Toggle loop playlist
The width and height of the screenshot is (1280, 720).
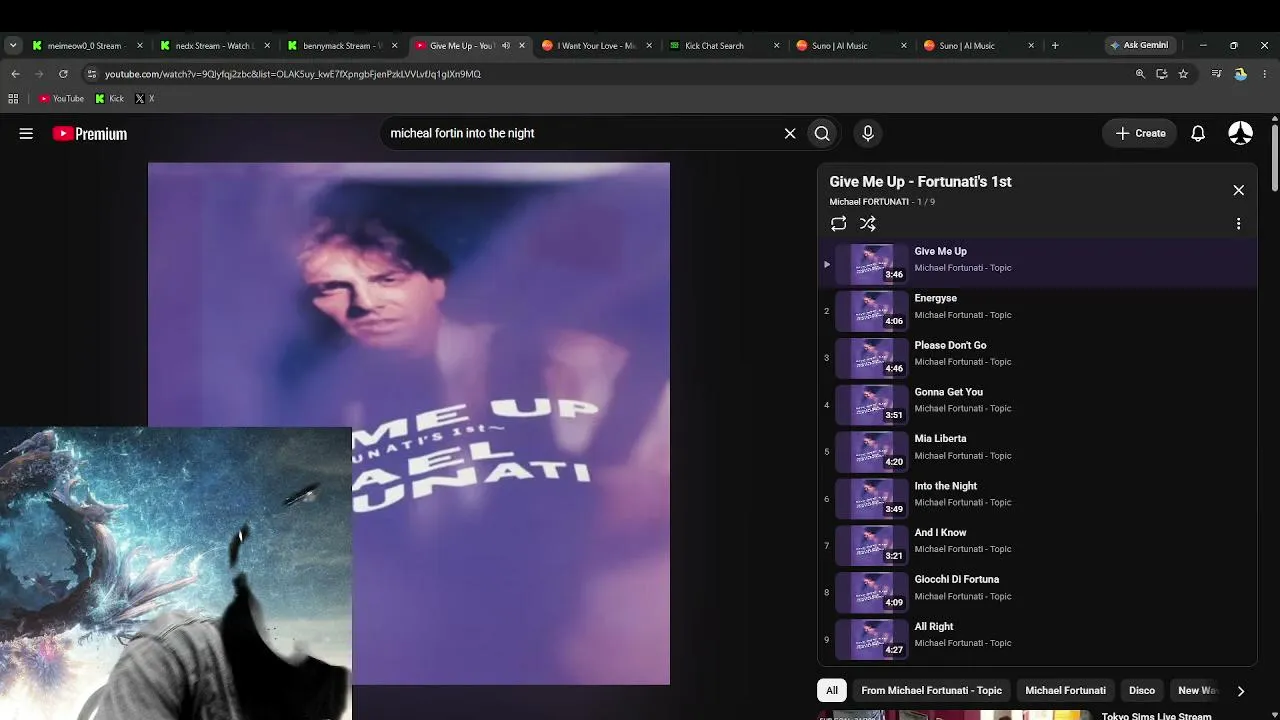(x=839, y=224)
